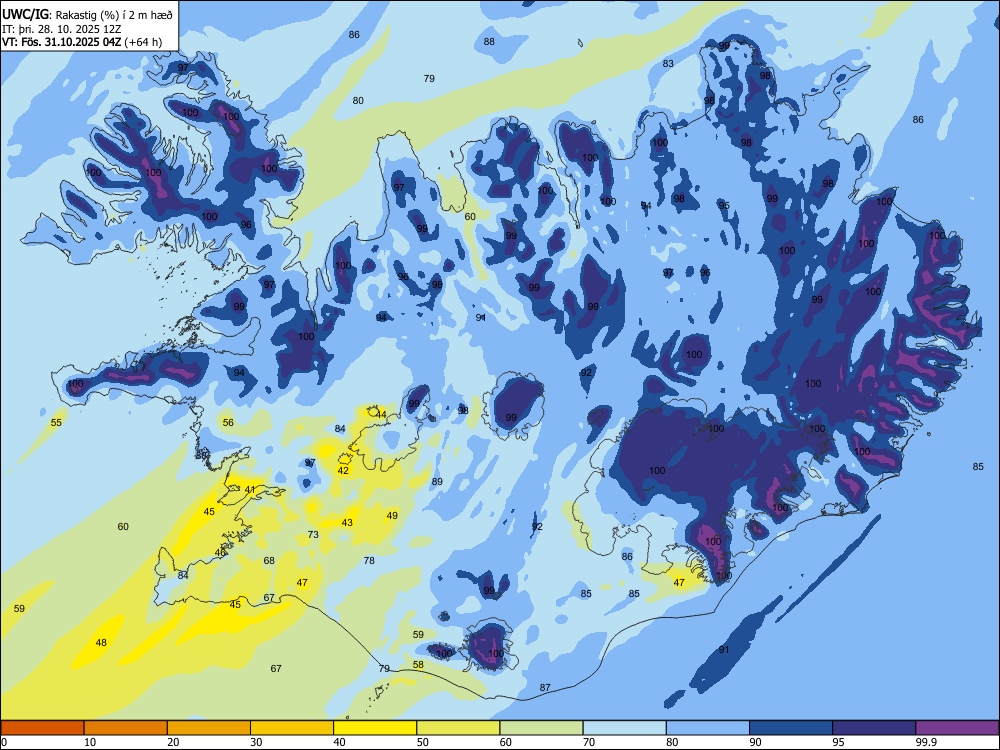Click the navy 95–99.9 legend band
The image size is (1000, 750).
tap(874, 728)
